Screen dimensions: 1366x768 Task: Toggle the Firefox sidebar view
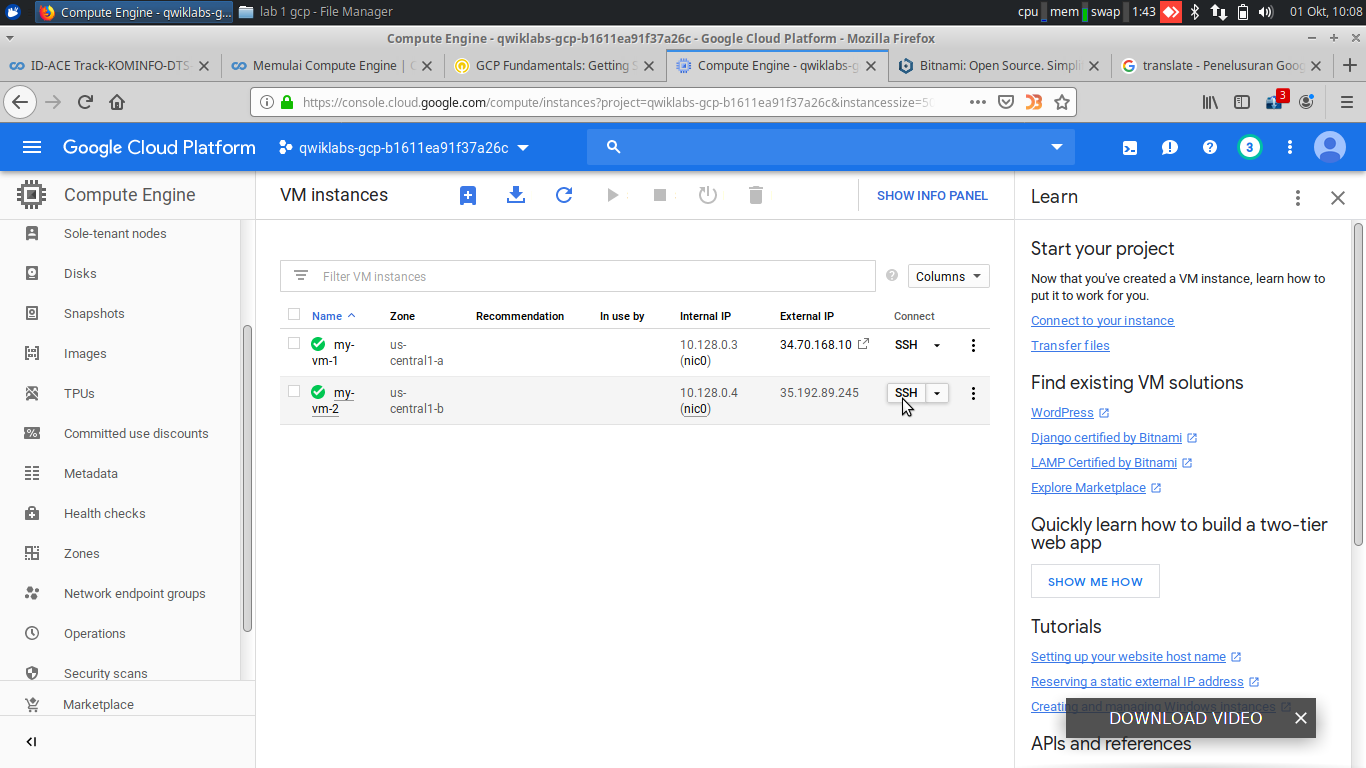(x=1242, y=102)
